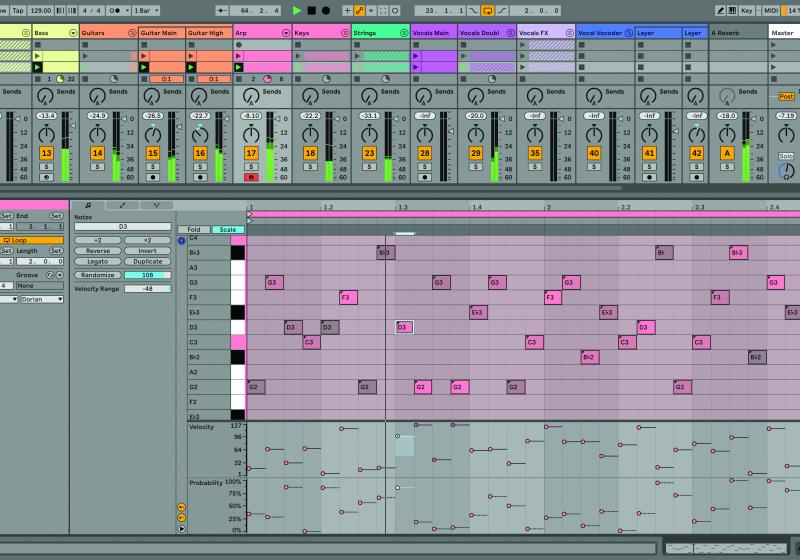Screen dimensions: 800x560
Task: Click the Randomize velocity button
Action: point(97,275)
